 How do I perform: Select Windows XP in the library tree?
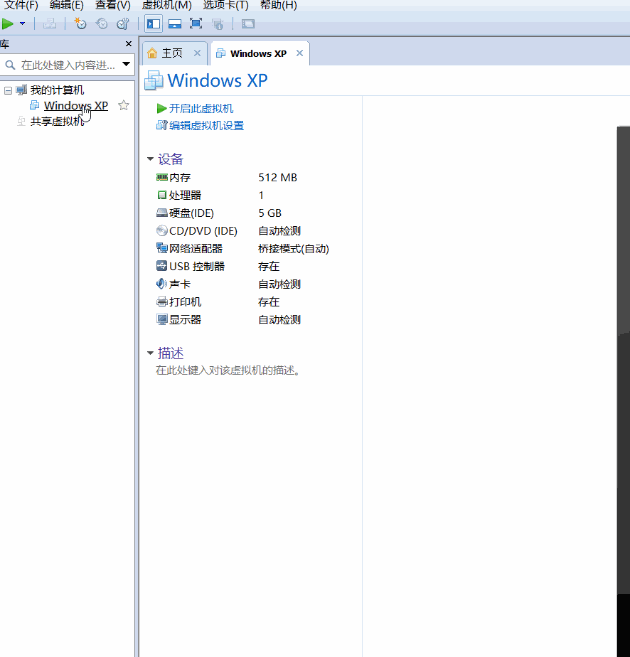(76, 106)
